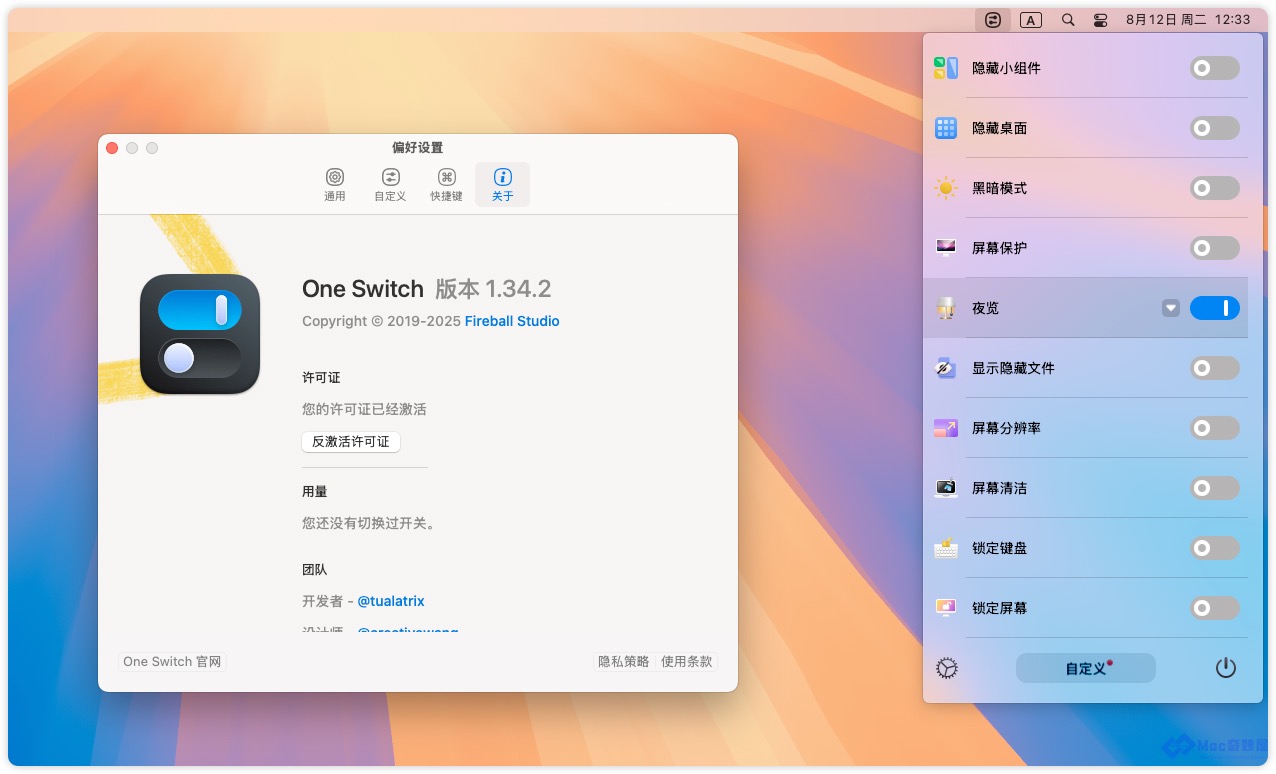Click the Hide Widgets (隐藏小组件) icon
Viewport: 1276px width, 774px height.
click(x=946, y=68)
